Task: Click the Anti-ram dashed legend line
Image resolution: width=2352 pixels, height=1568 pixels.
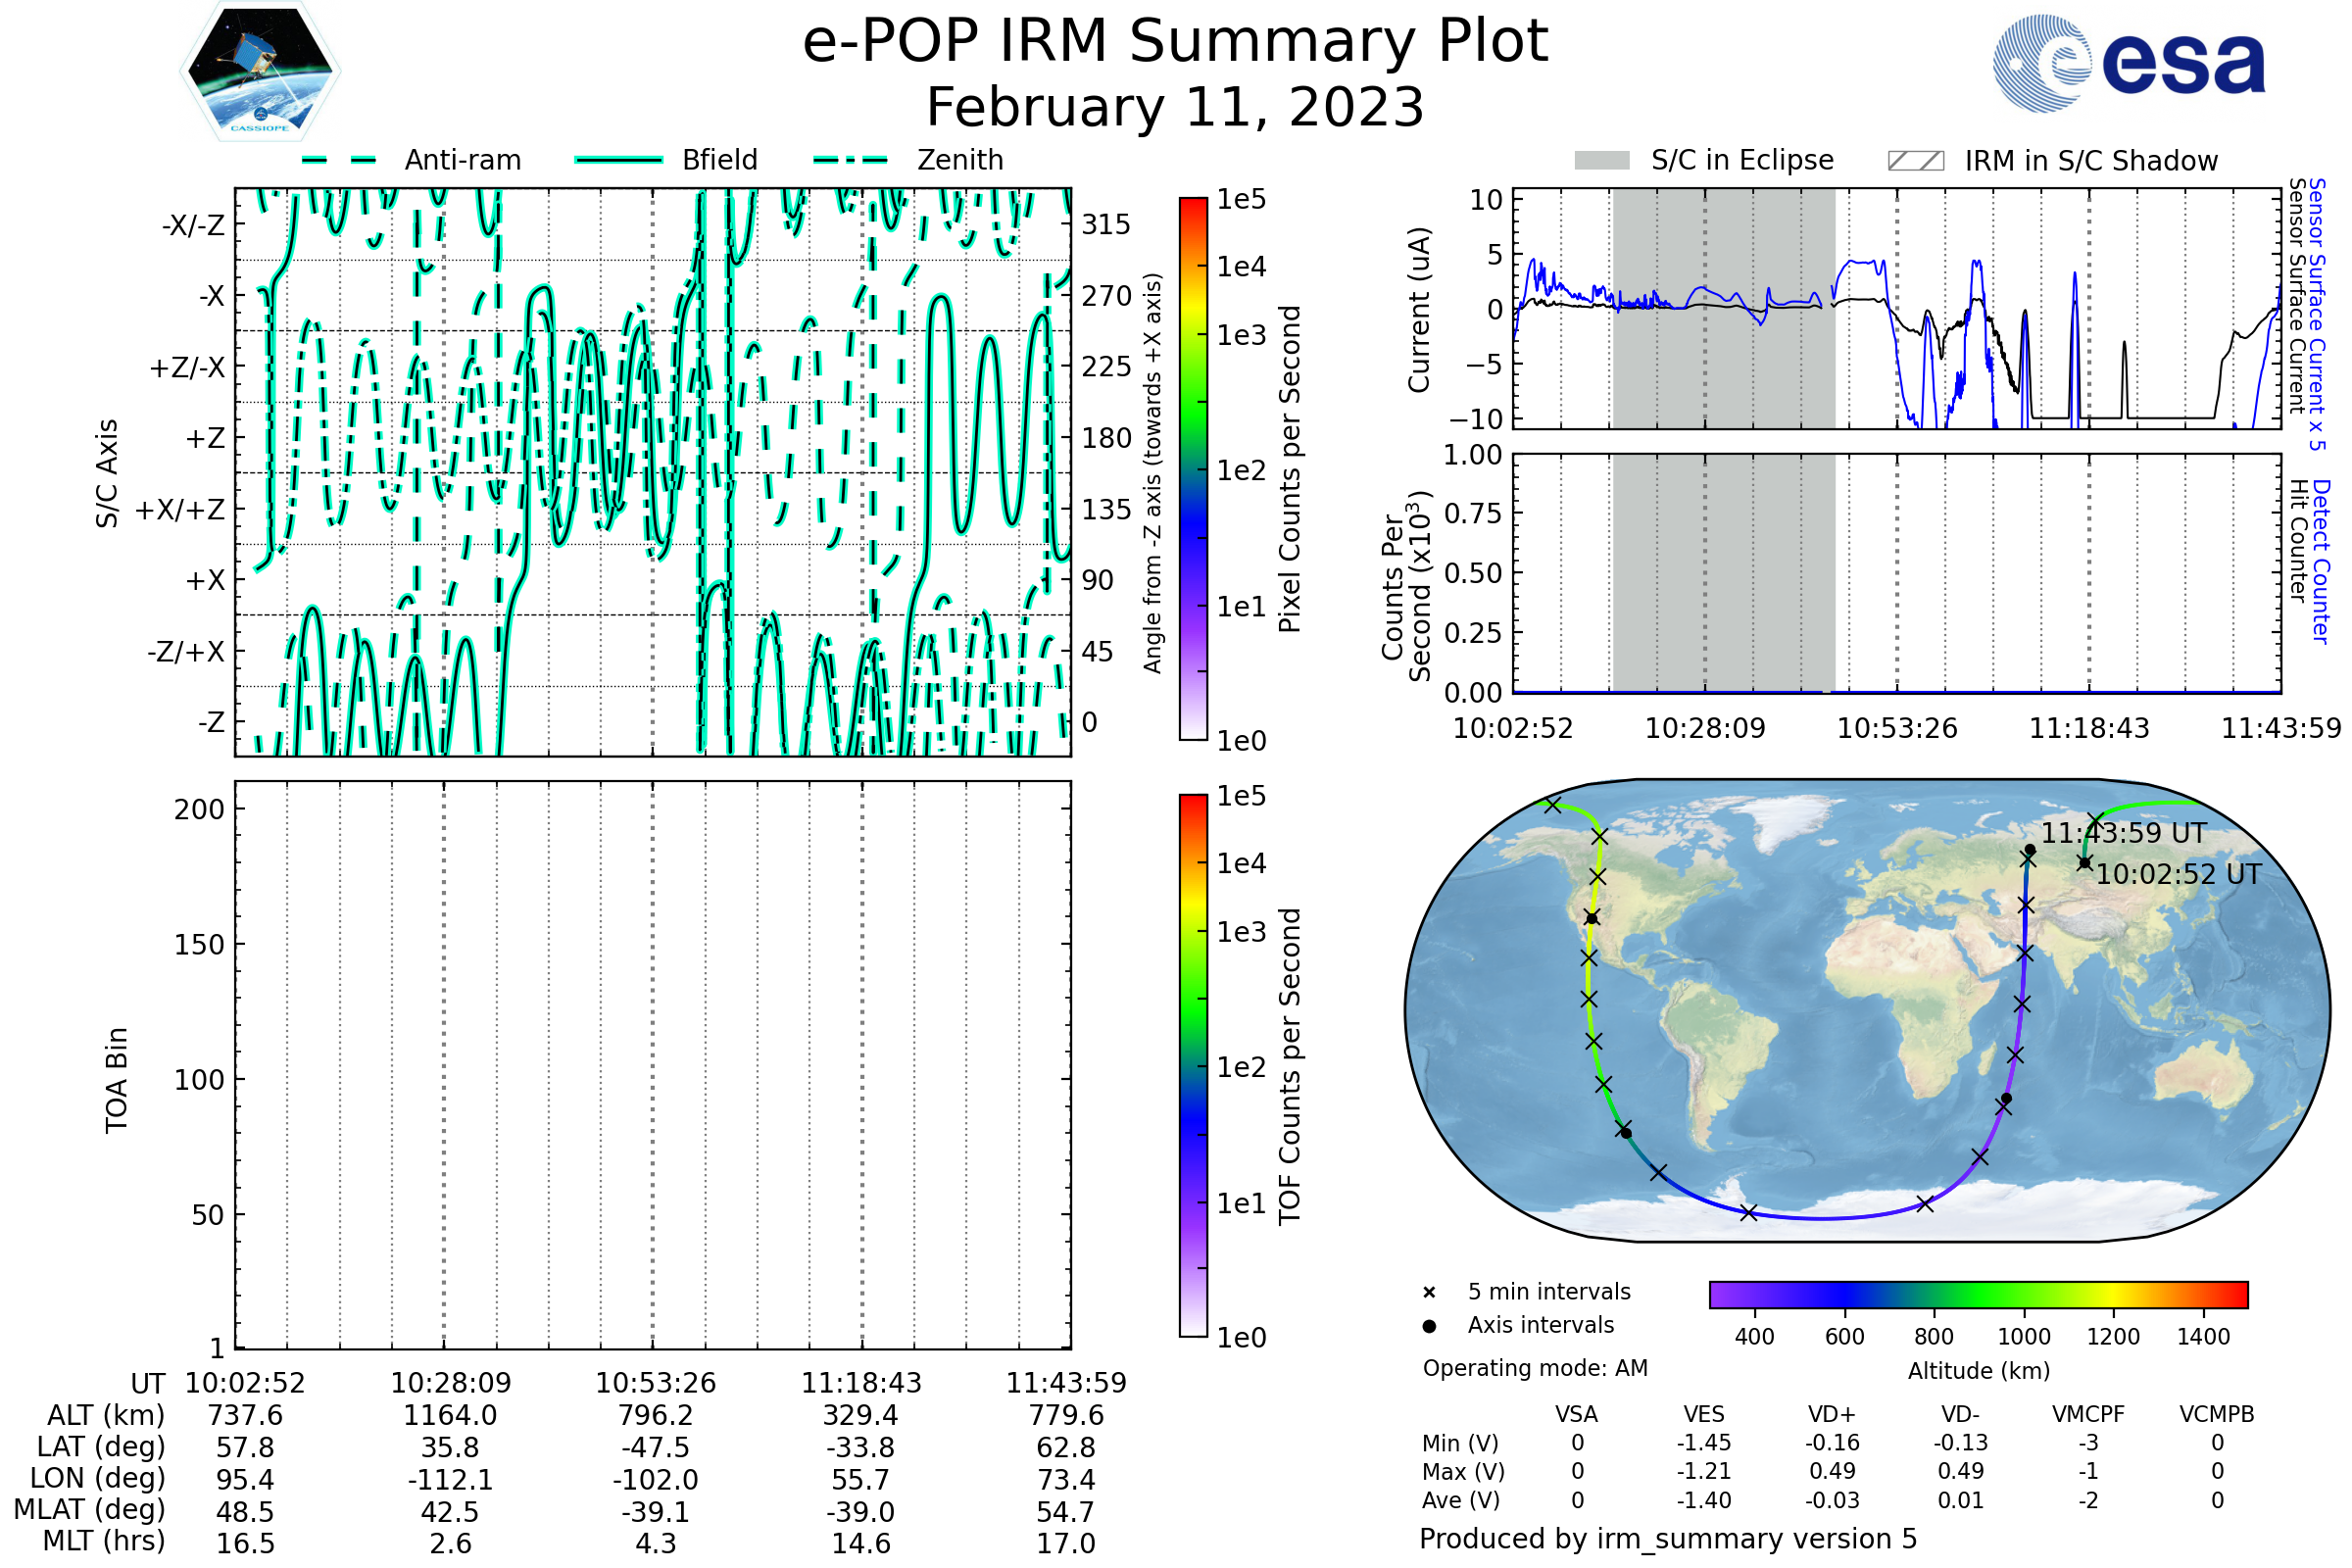Action: (x=339, y=160)
